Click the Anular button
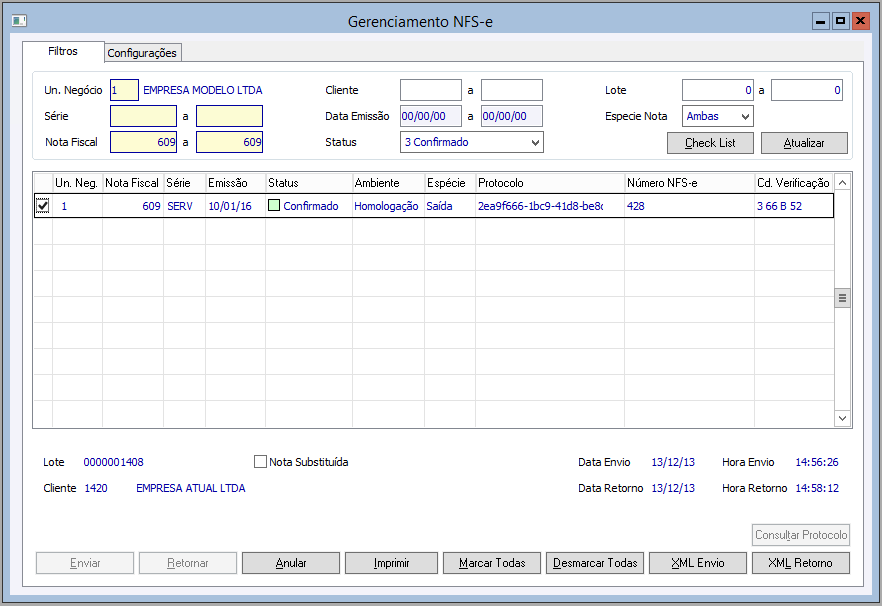 pyautogui.click(x=291, y=563)
